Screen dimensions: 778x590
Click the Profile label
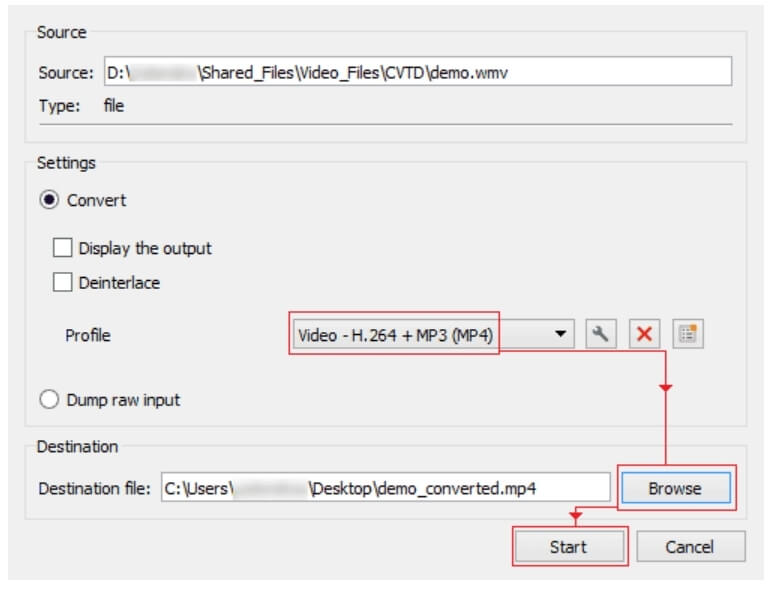(88, 335)
